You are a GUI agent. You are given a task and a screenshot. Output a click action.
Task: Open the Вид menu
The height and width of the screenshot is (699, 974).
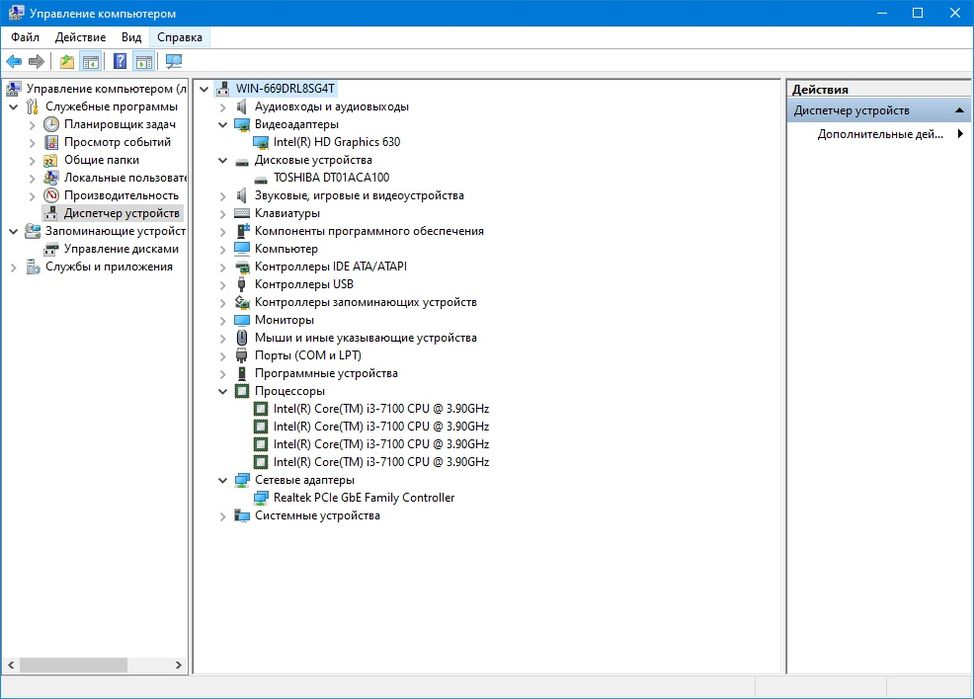[x=131, y=37]
